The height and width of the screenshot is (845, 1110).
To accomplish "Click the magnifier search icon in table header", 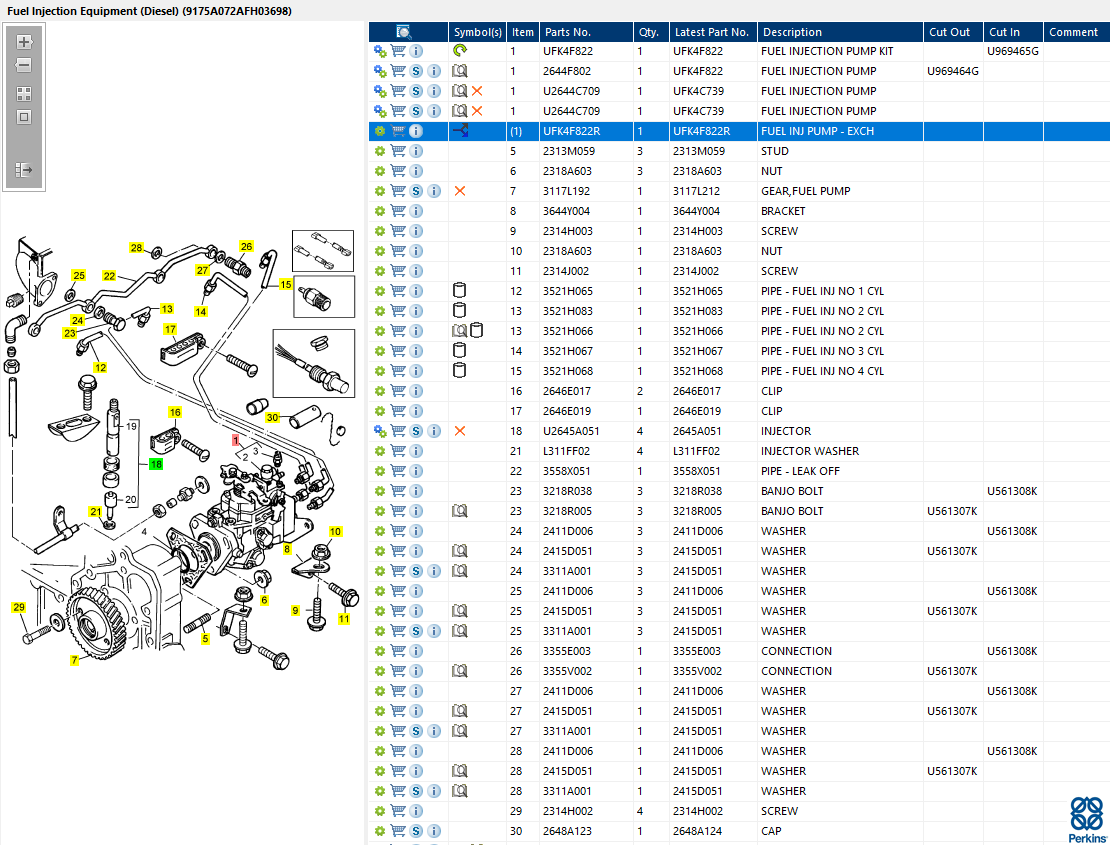I will coord(404,32).
